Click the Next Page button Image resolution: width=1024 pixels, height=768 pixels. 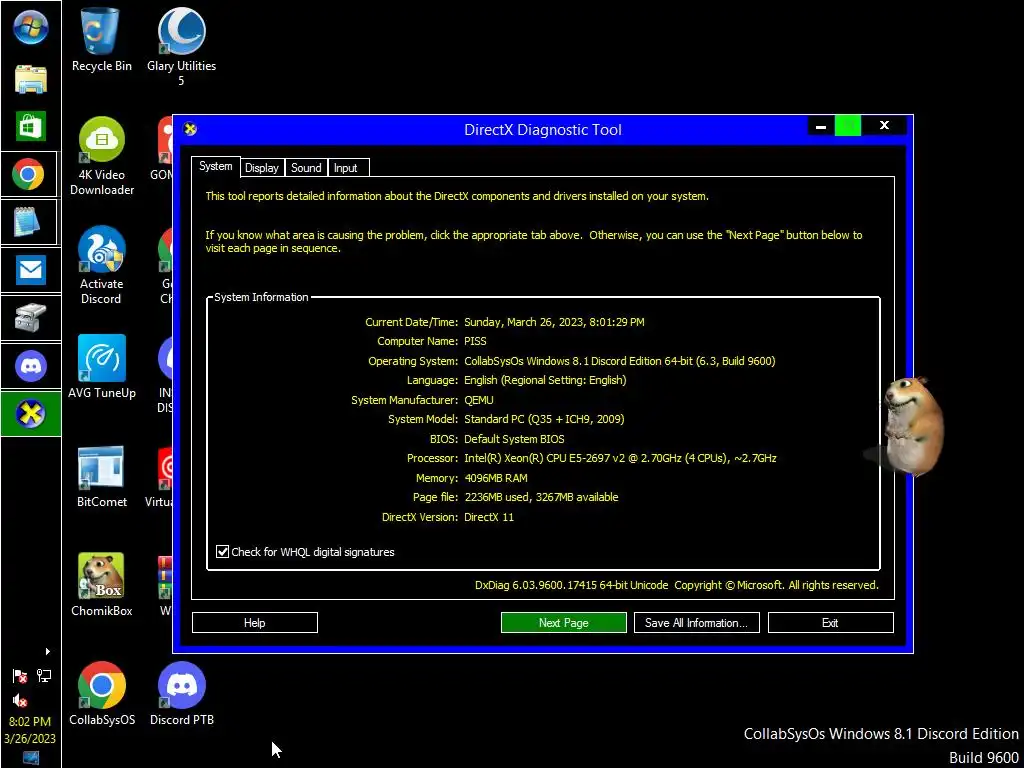pos(564,622)
